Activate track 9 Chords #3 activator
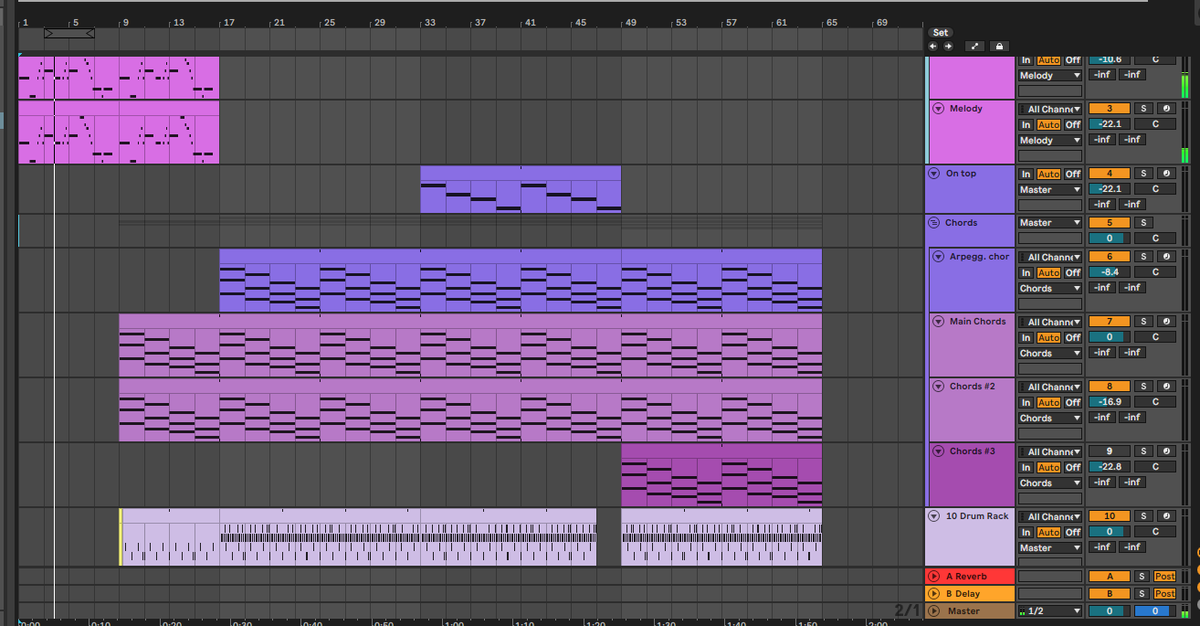Screen dimensions: 1200x626 tap(1109, 451)
